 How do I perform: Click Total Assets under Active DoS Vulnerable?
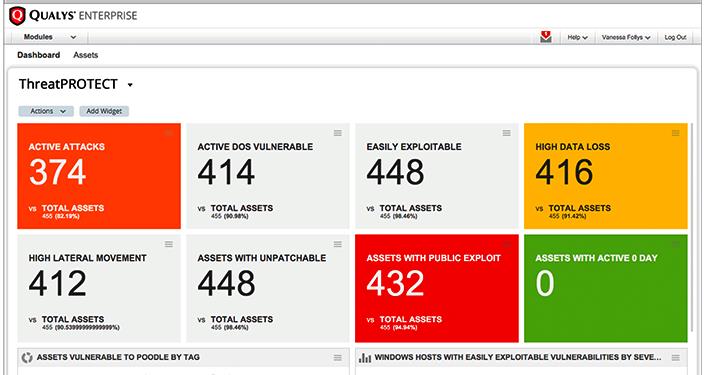pos(242,208)
